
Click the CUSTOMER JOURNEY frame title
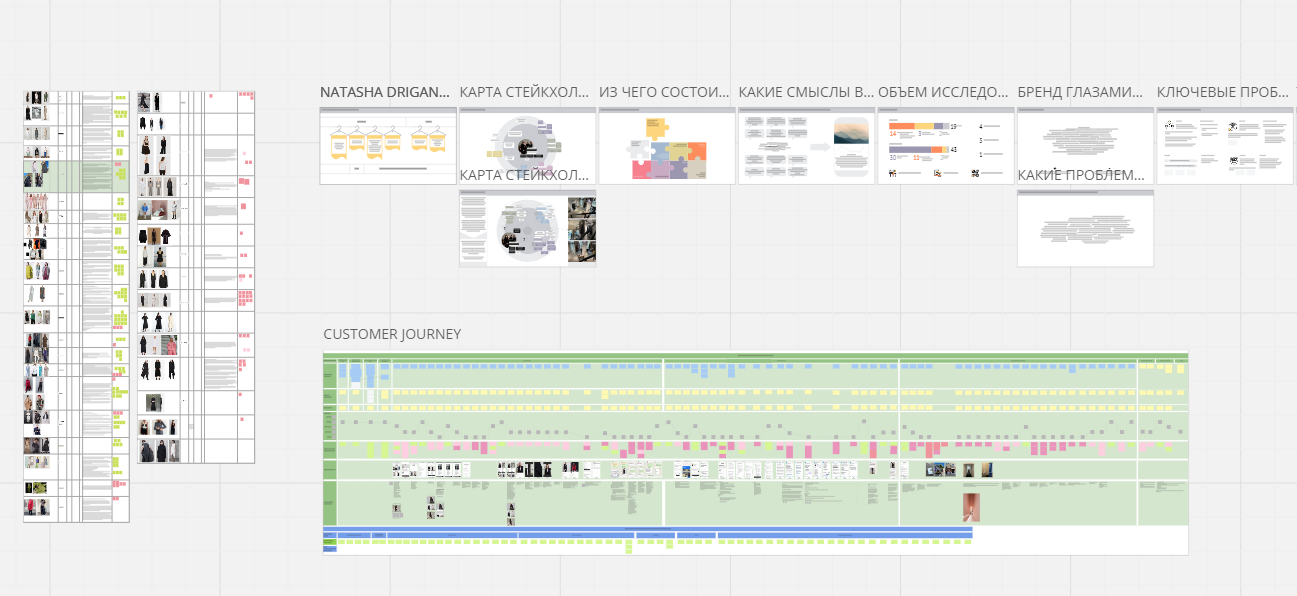click(392, 334)
